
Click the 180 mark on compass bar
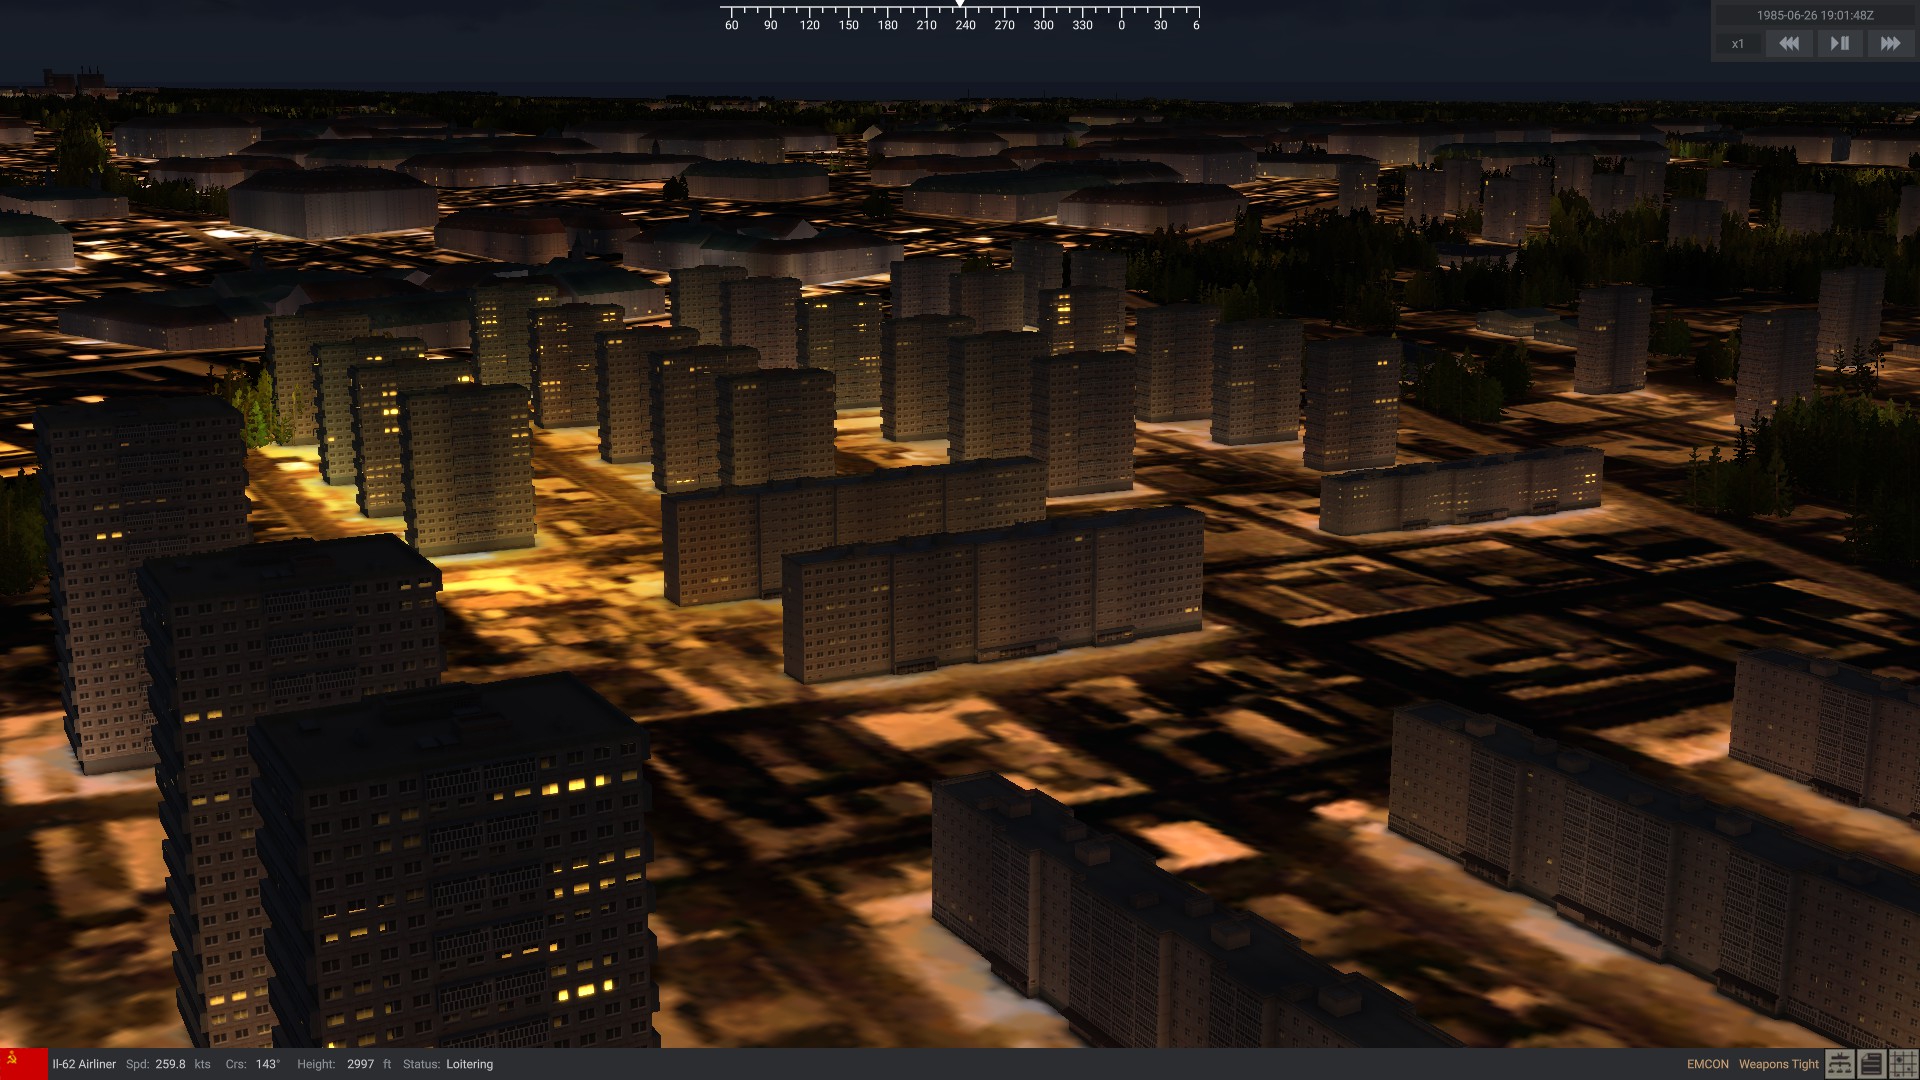pyautogui.click(x=887, y=25)
